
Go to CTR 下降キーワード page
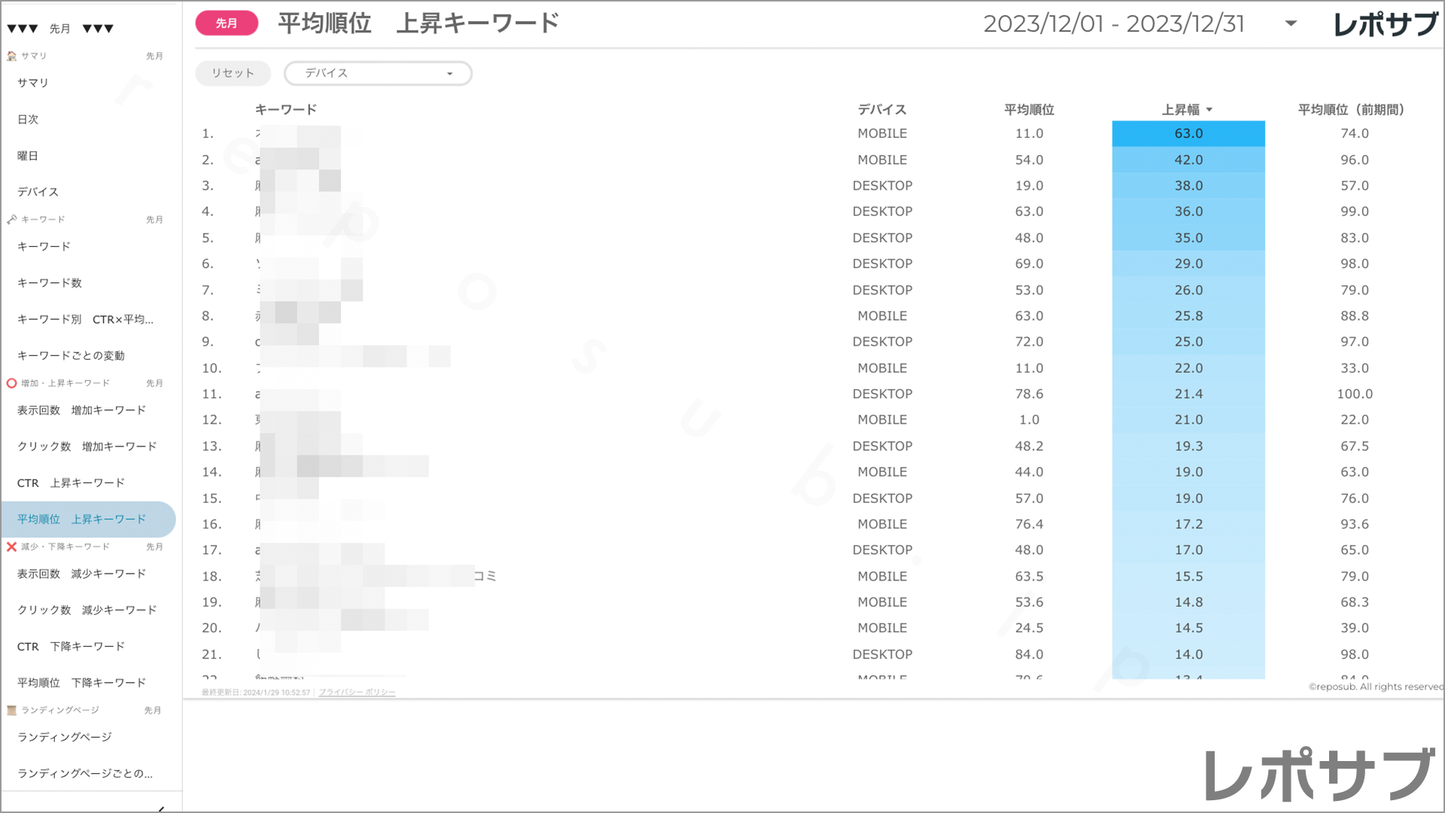coord(71,646)
